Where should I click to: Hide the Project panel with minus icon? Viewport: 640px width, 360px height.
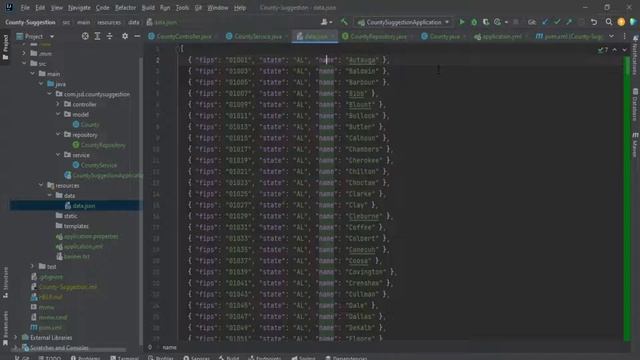pyautogui.click(x=137, y=36)
